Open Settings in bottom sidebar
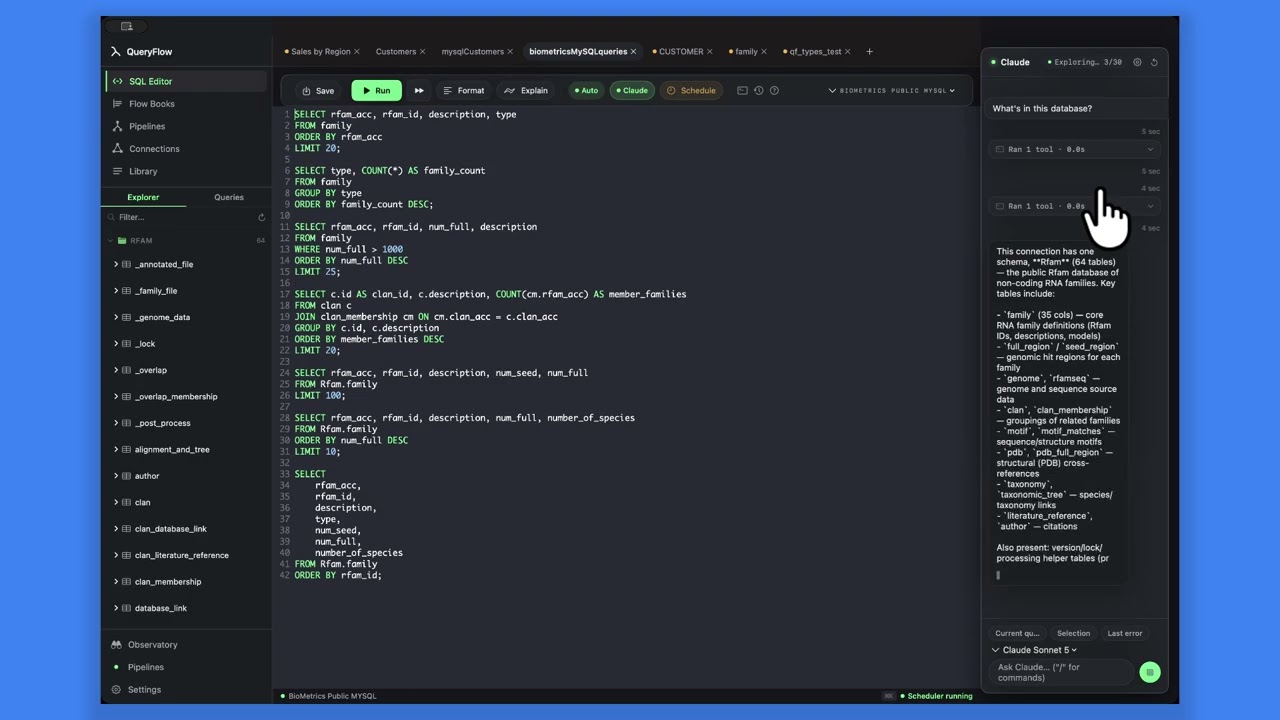Image resolution: width=1280 pixels, height=720 pixels. click(x=144, y=690)
